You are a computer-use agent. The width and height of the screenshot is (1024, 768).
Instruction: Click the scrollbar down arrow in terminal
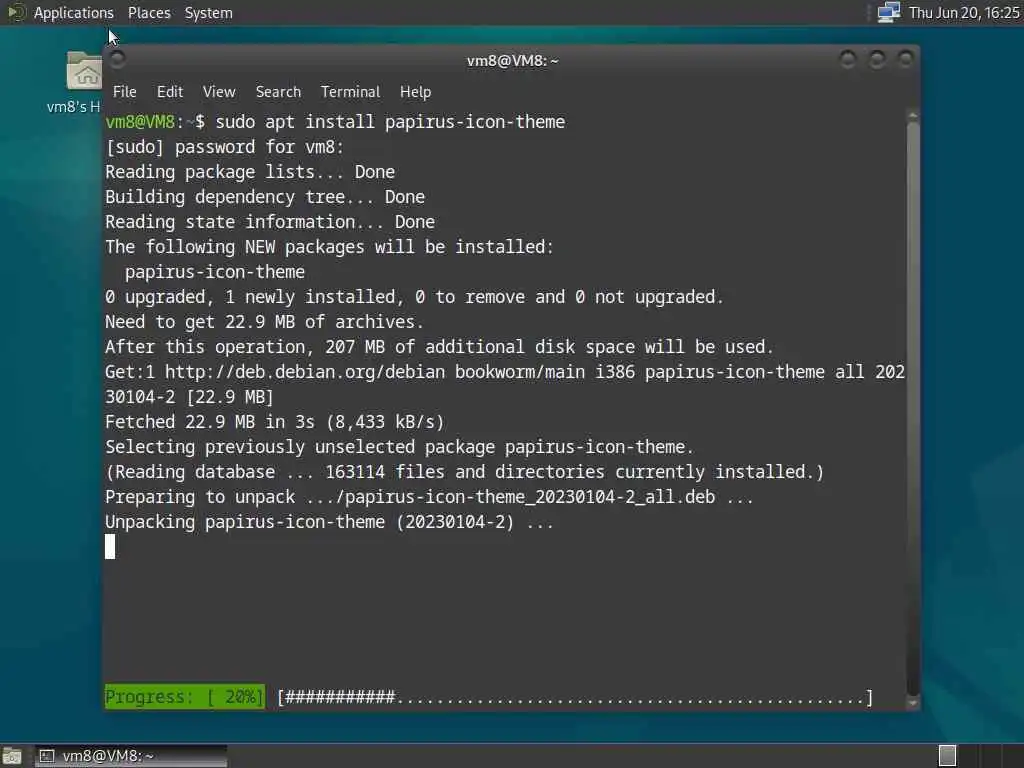[x=913, y=703]
